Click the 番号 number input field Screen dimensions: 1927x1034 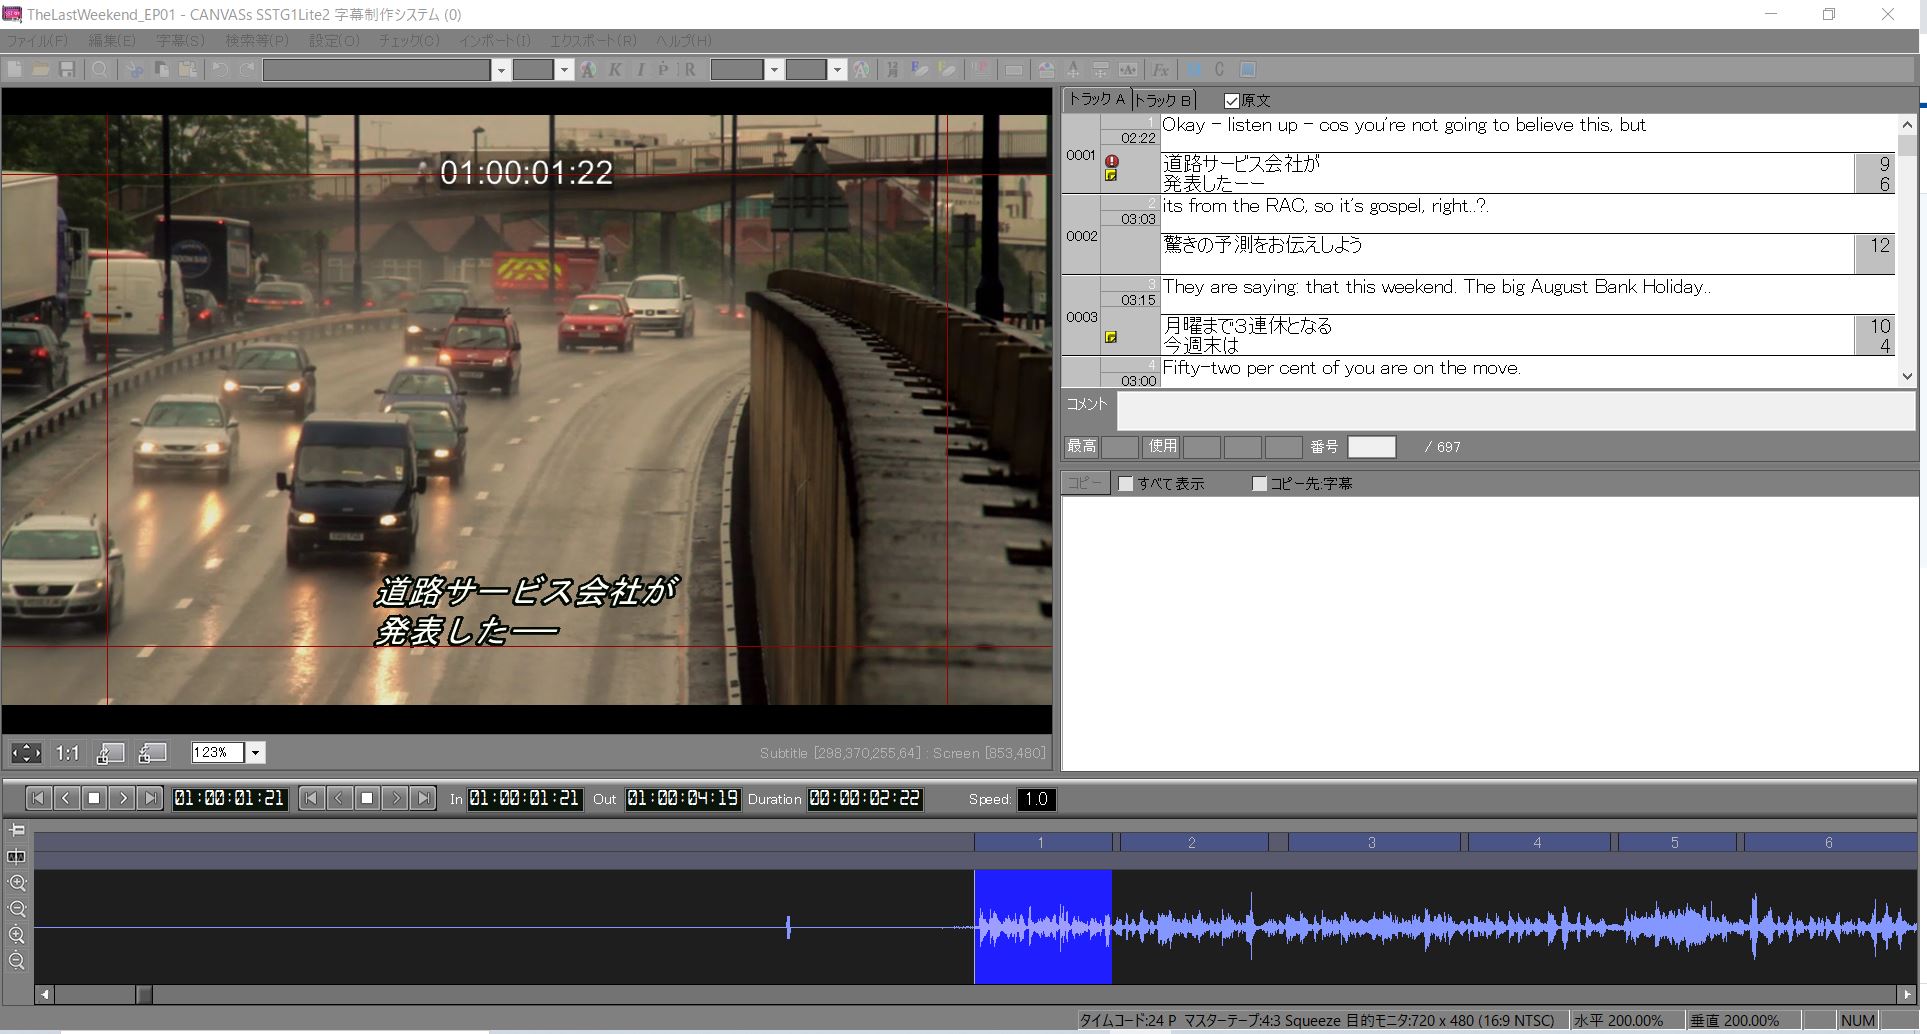click(x=1371, y=447)
